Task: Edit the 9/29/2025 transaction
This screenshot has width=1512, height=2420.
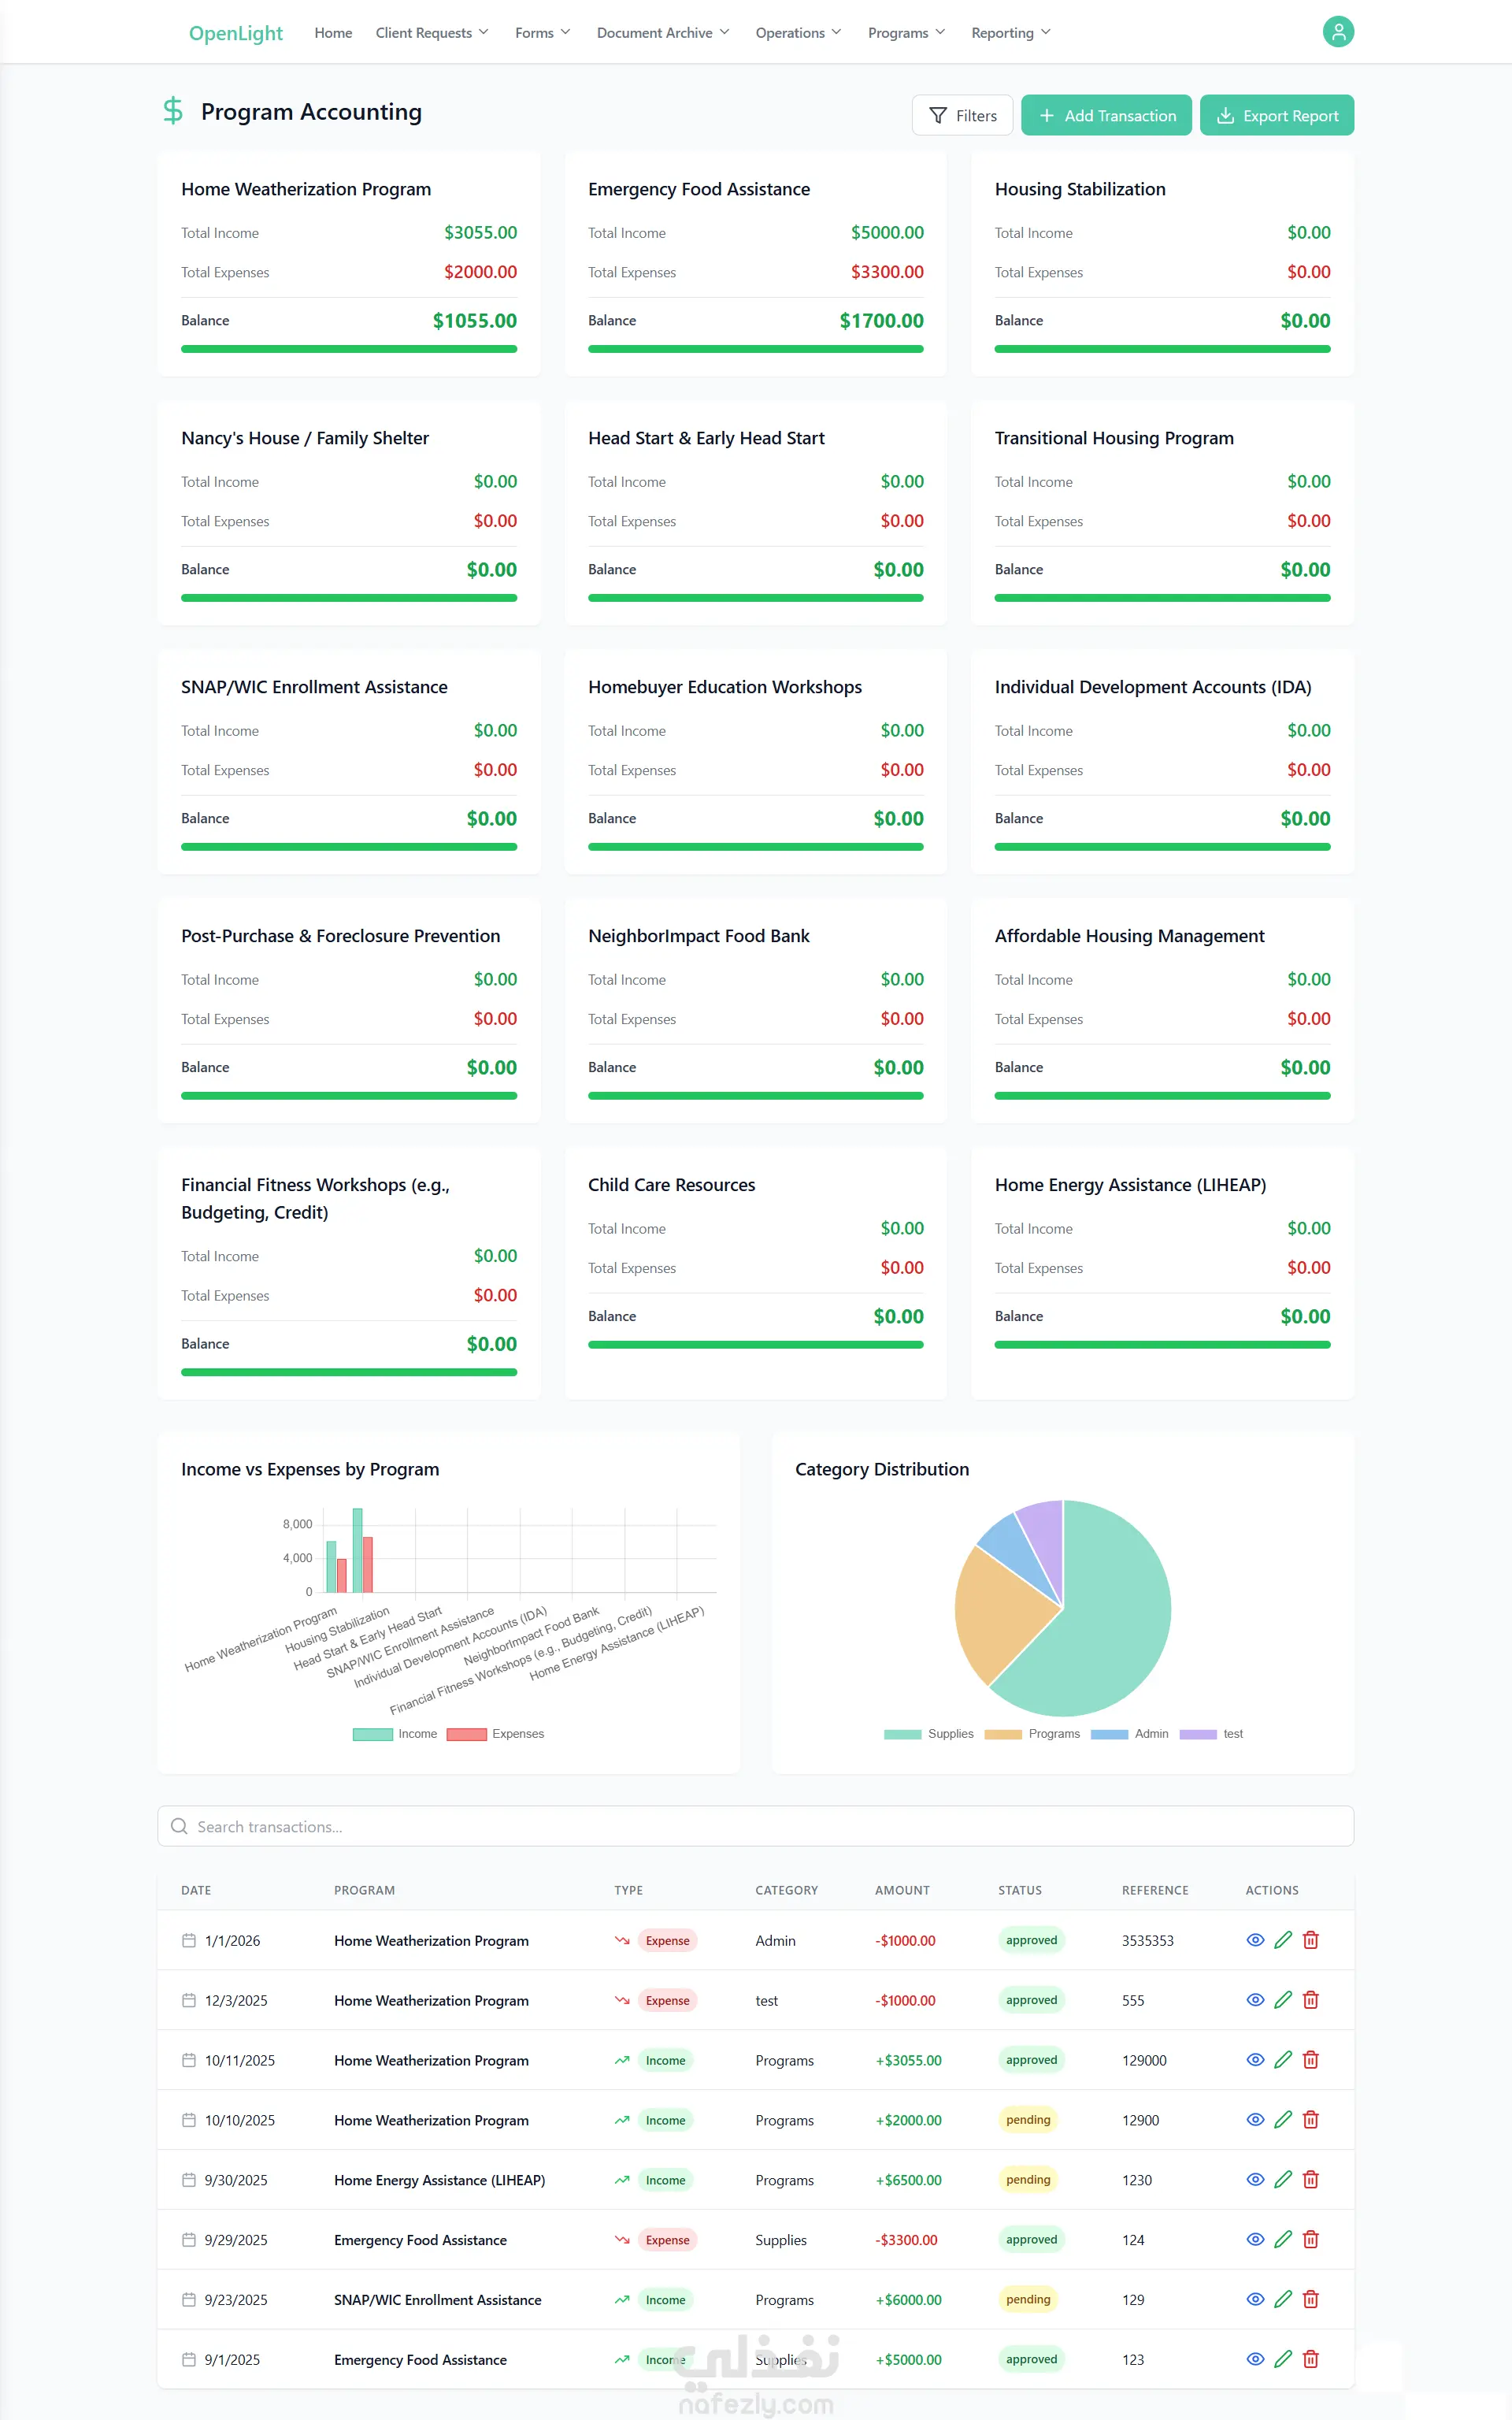Action: point(1283,2240)
